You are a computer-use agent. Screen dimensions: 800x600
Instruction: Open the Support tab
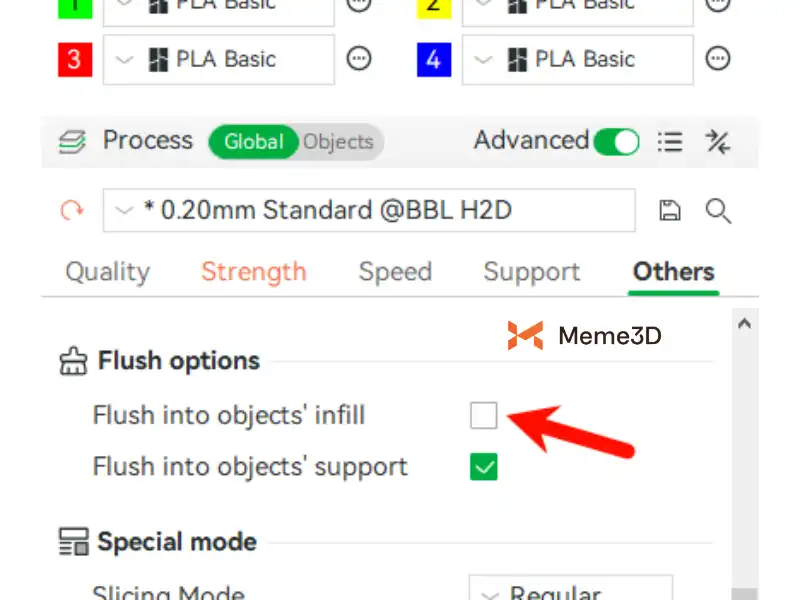pos(531,272)
